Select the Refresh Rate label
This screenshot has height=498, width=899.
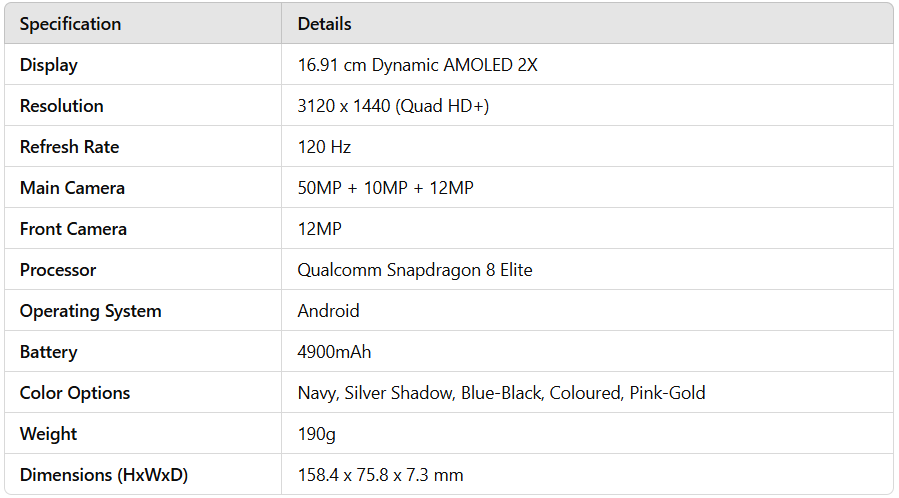point(69,147)
